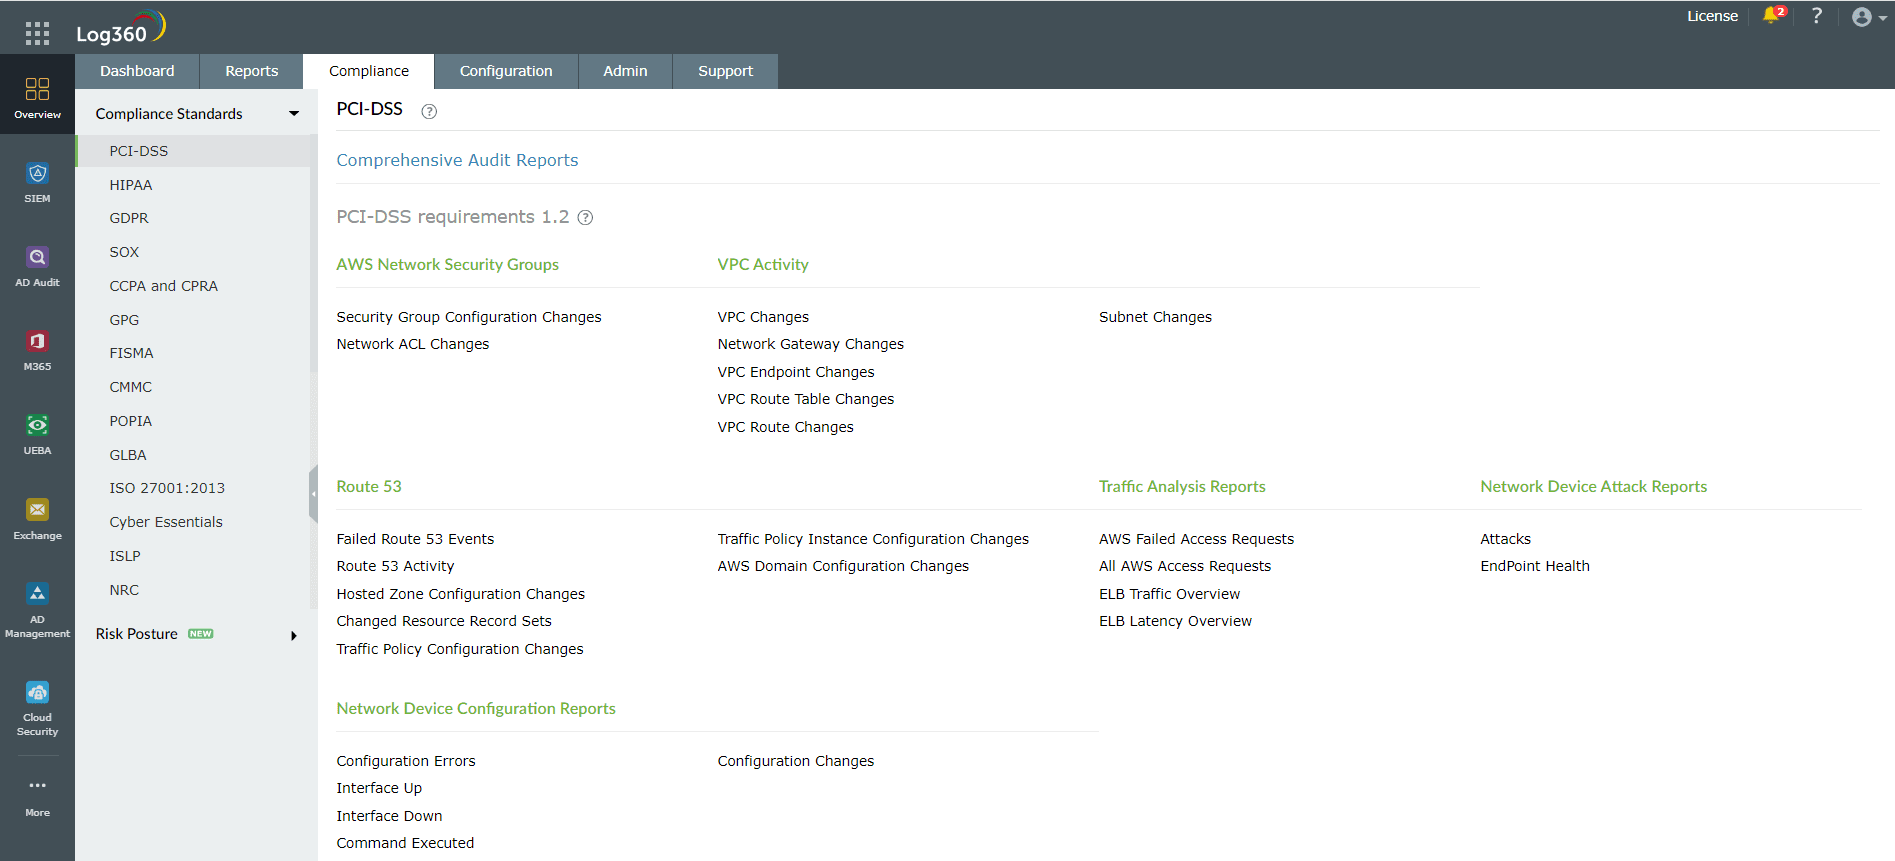Open Comprehensive Audit Reports link
Image resolution: width=1895 pixels, height=861 pixels.
(457, 160)
